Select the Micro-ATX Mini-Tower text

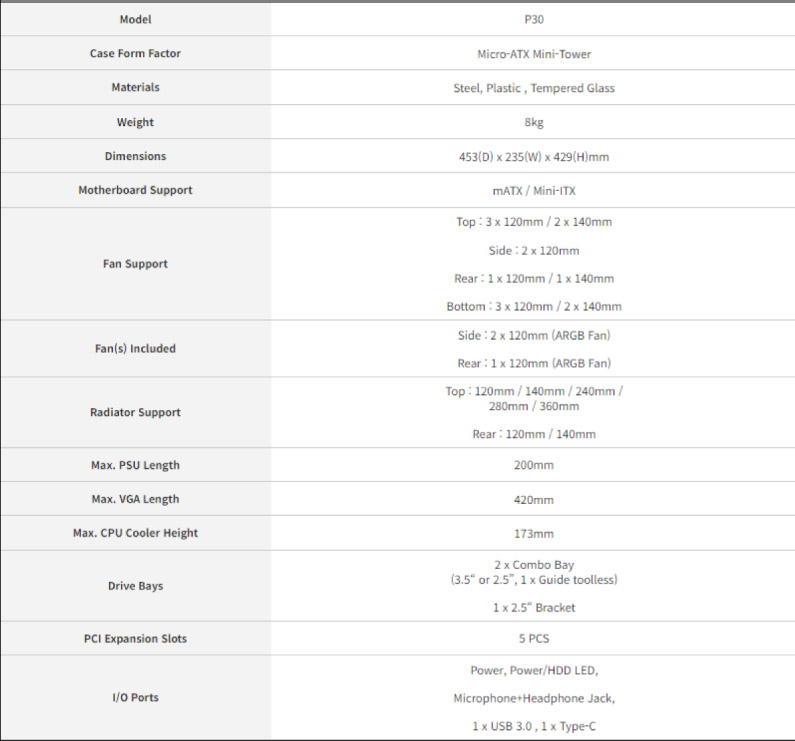534,54
